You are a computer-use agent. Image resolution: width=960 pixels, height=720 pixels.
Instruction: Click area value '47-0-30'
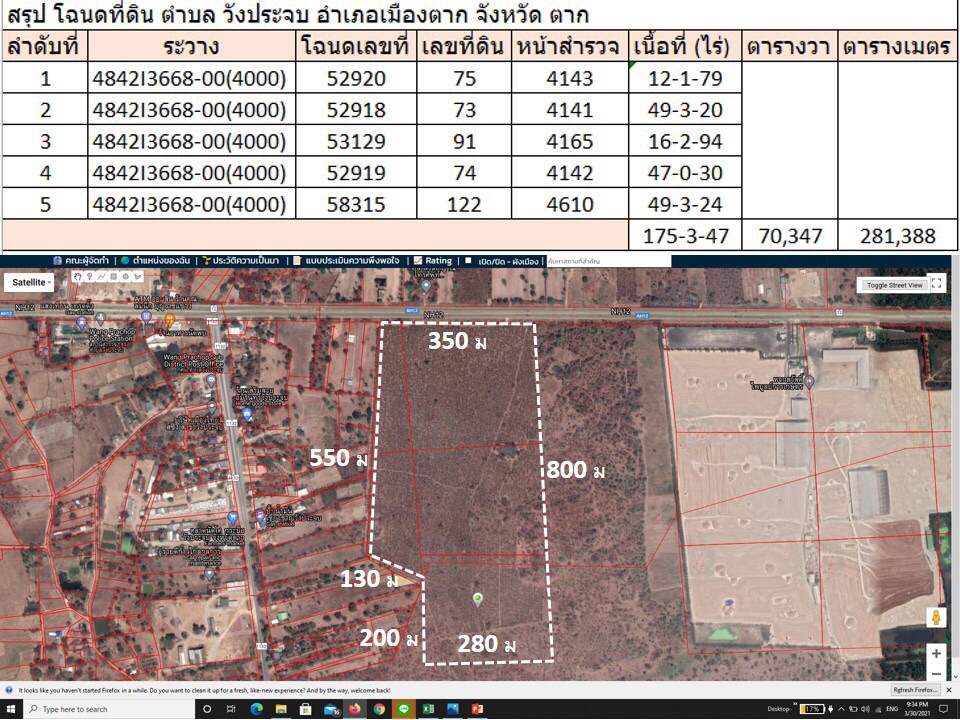click(685, 173)
